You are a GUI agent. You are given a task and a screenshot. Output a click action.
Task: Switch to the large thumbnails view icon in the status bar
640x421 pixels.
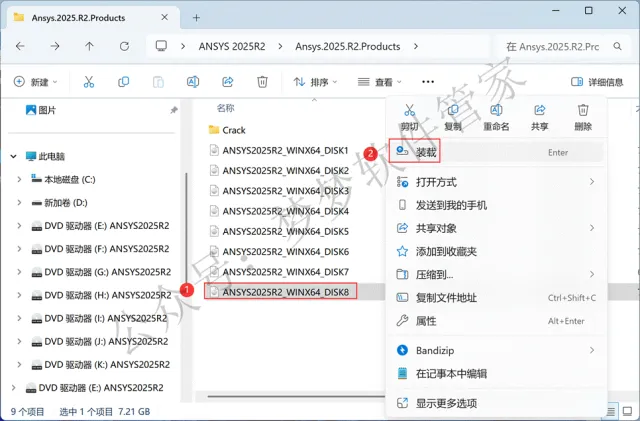click(x=627, y=411)
